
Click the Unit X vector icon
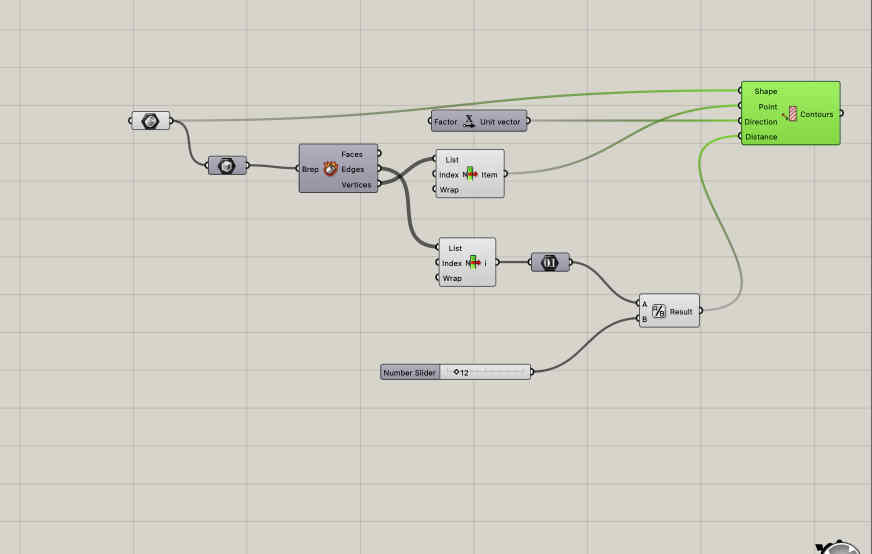469,121
